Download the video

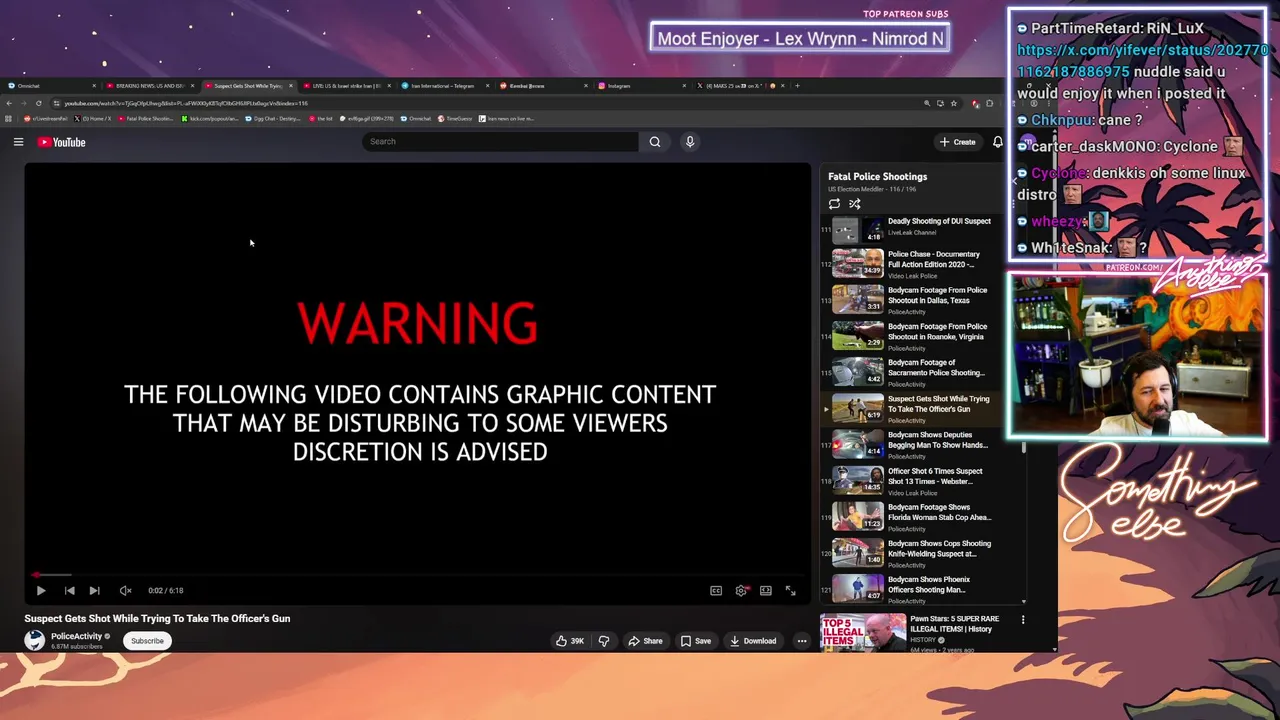point(753,641)
